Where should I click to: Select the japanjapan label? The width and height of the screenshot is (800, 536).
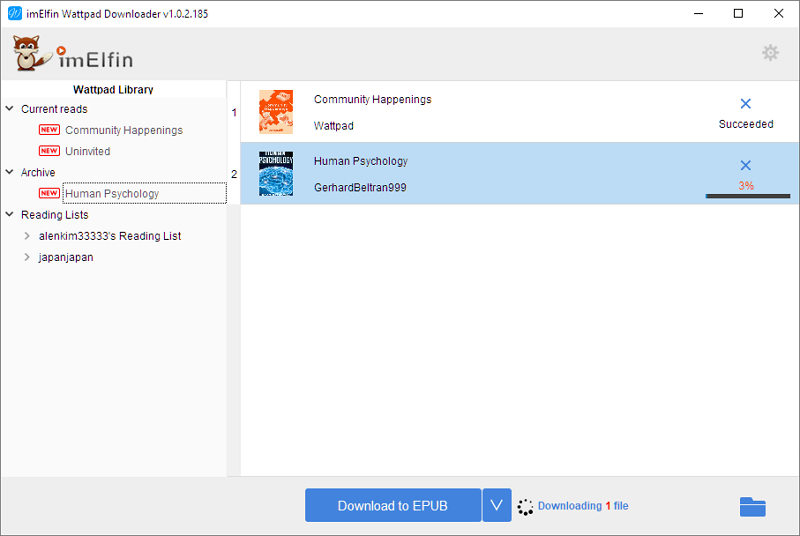point(66,258)
